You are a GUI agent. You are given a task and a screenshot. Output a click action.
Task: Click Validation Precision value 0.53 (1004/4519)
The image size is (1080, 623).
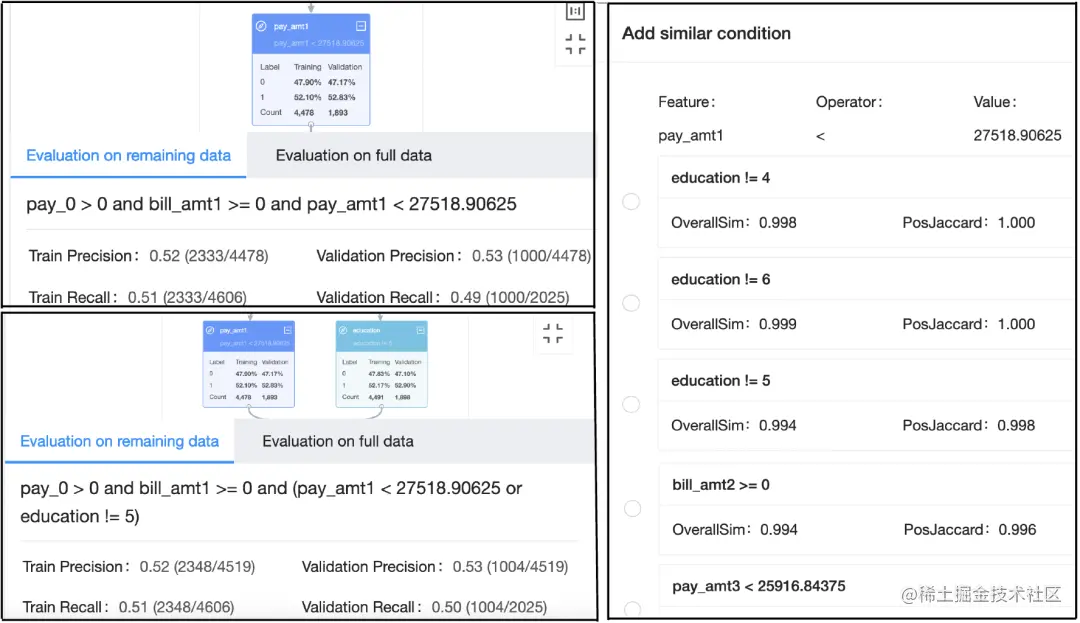click(510, 567)
